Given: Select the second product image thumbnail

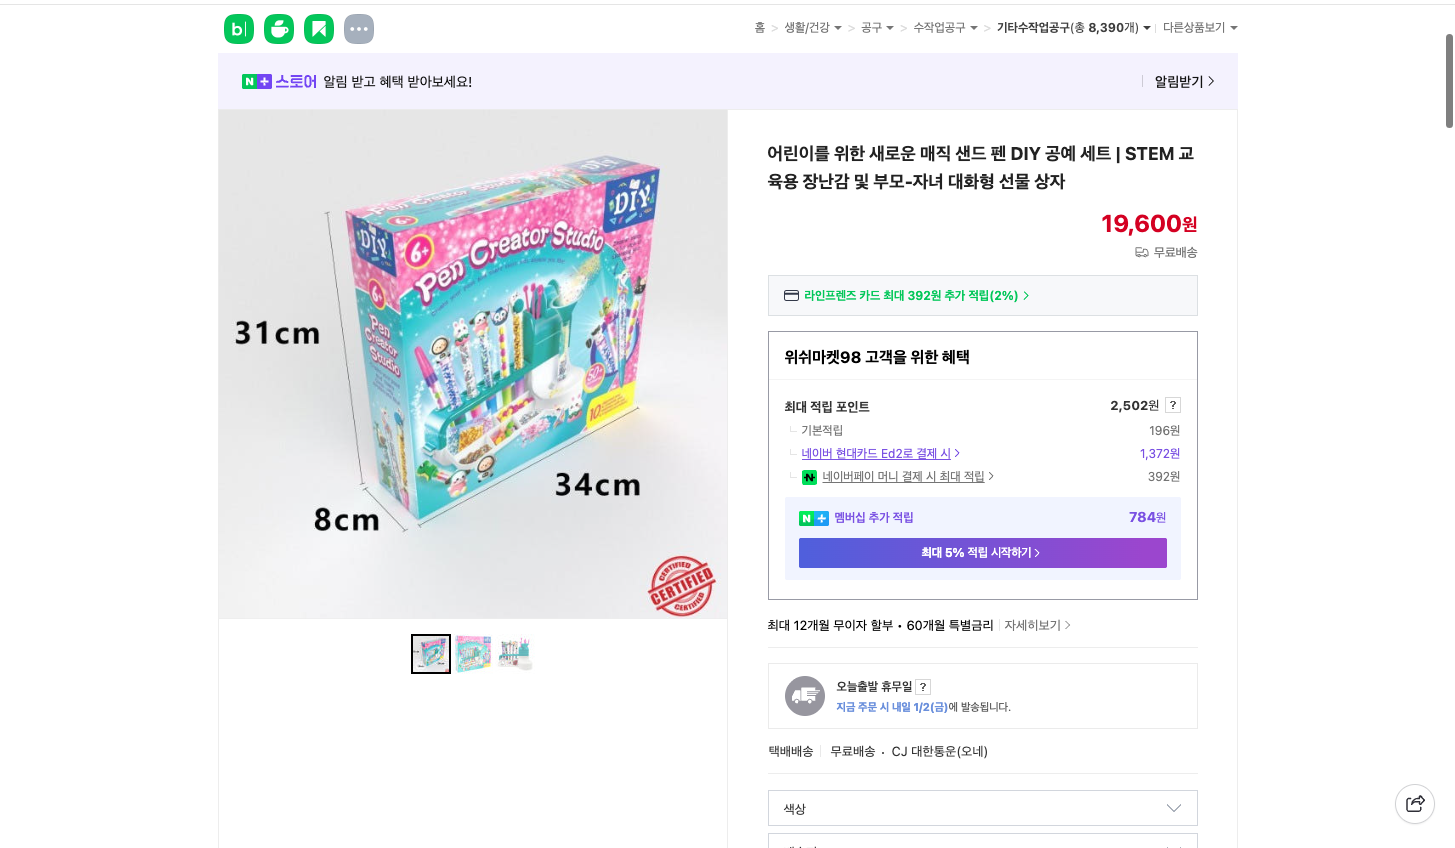Looking at the screenshot, I should tap(472, 653).
